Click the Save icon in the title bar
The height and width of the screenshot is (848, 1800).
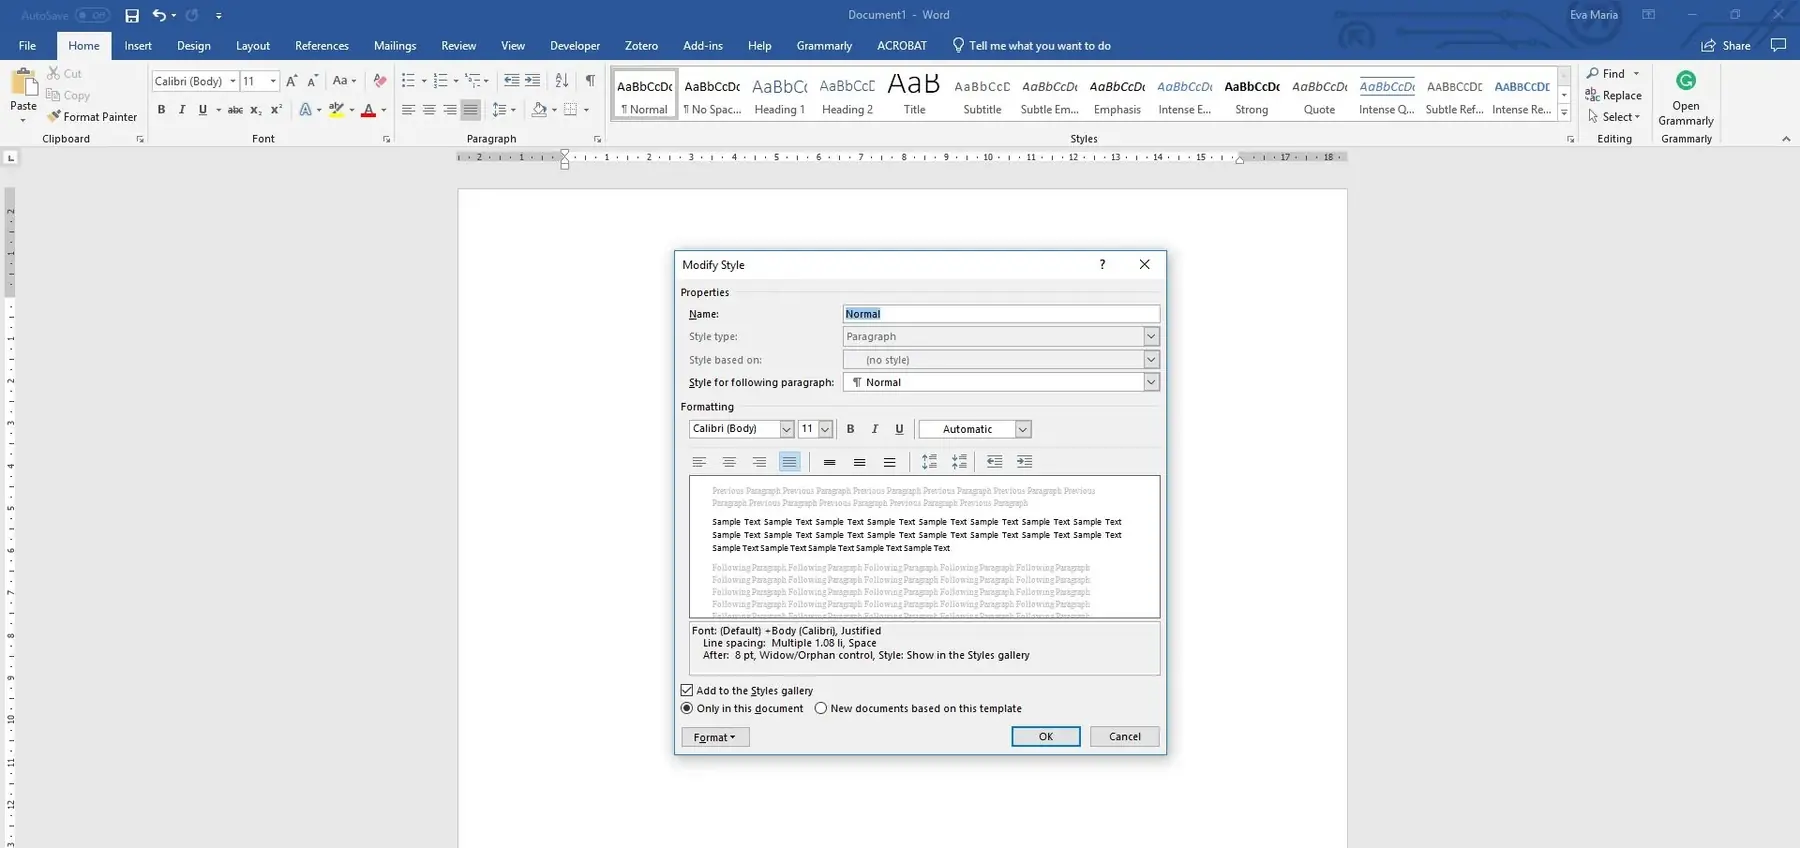click(x=132, y=15)
